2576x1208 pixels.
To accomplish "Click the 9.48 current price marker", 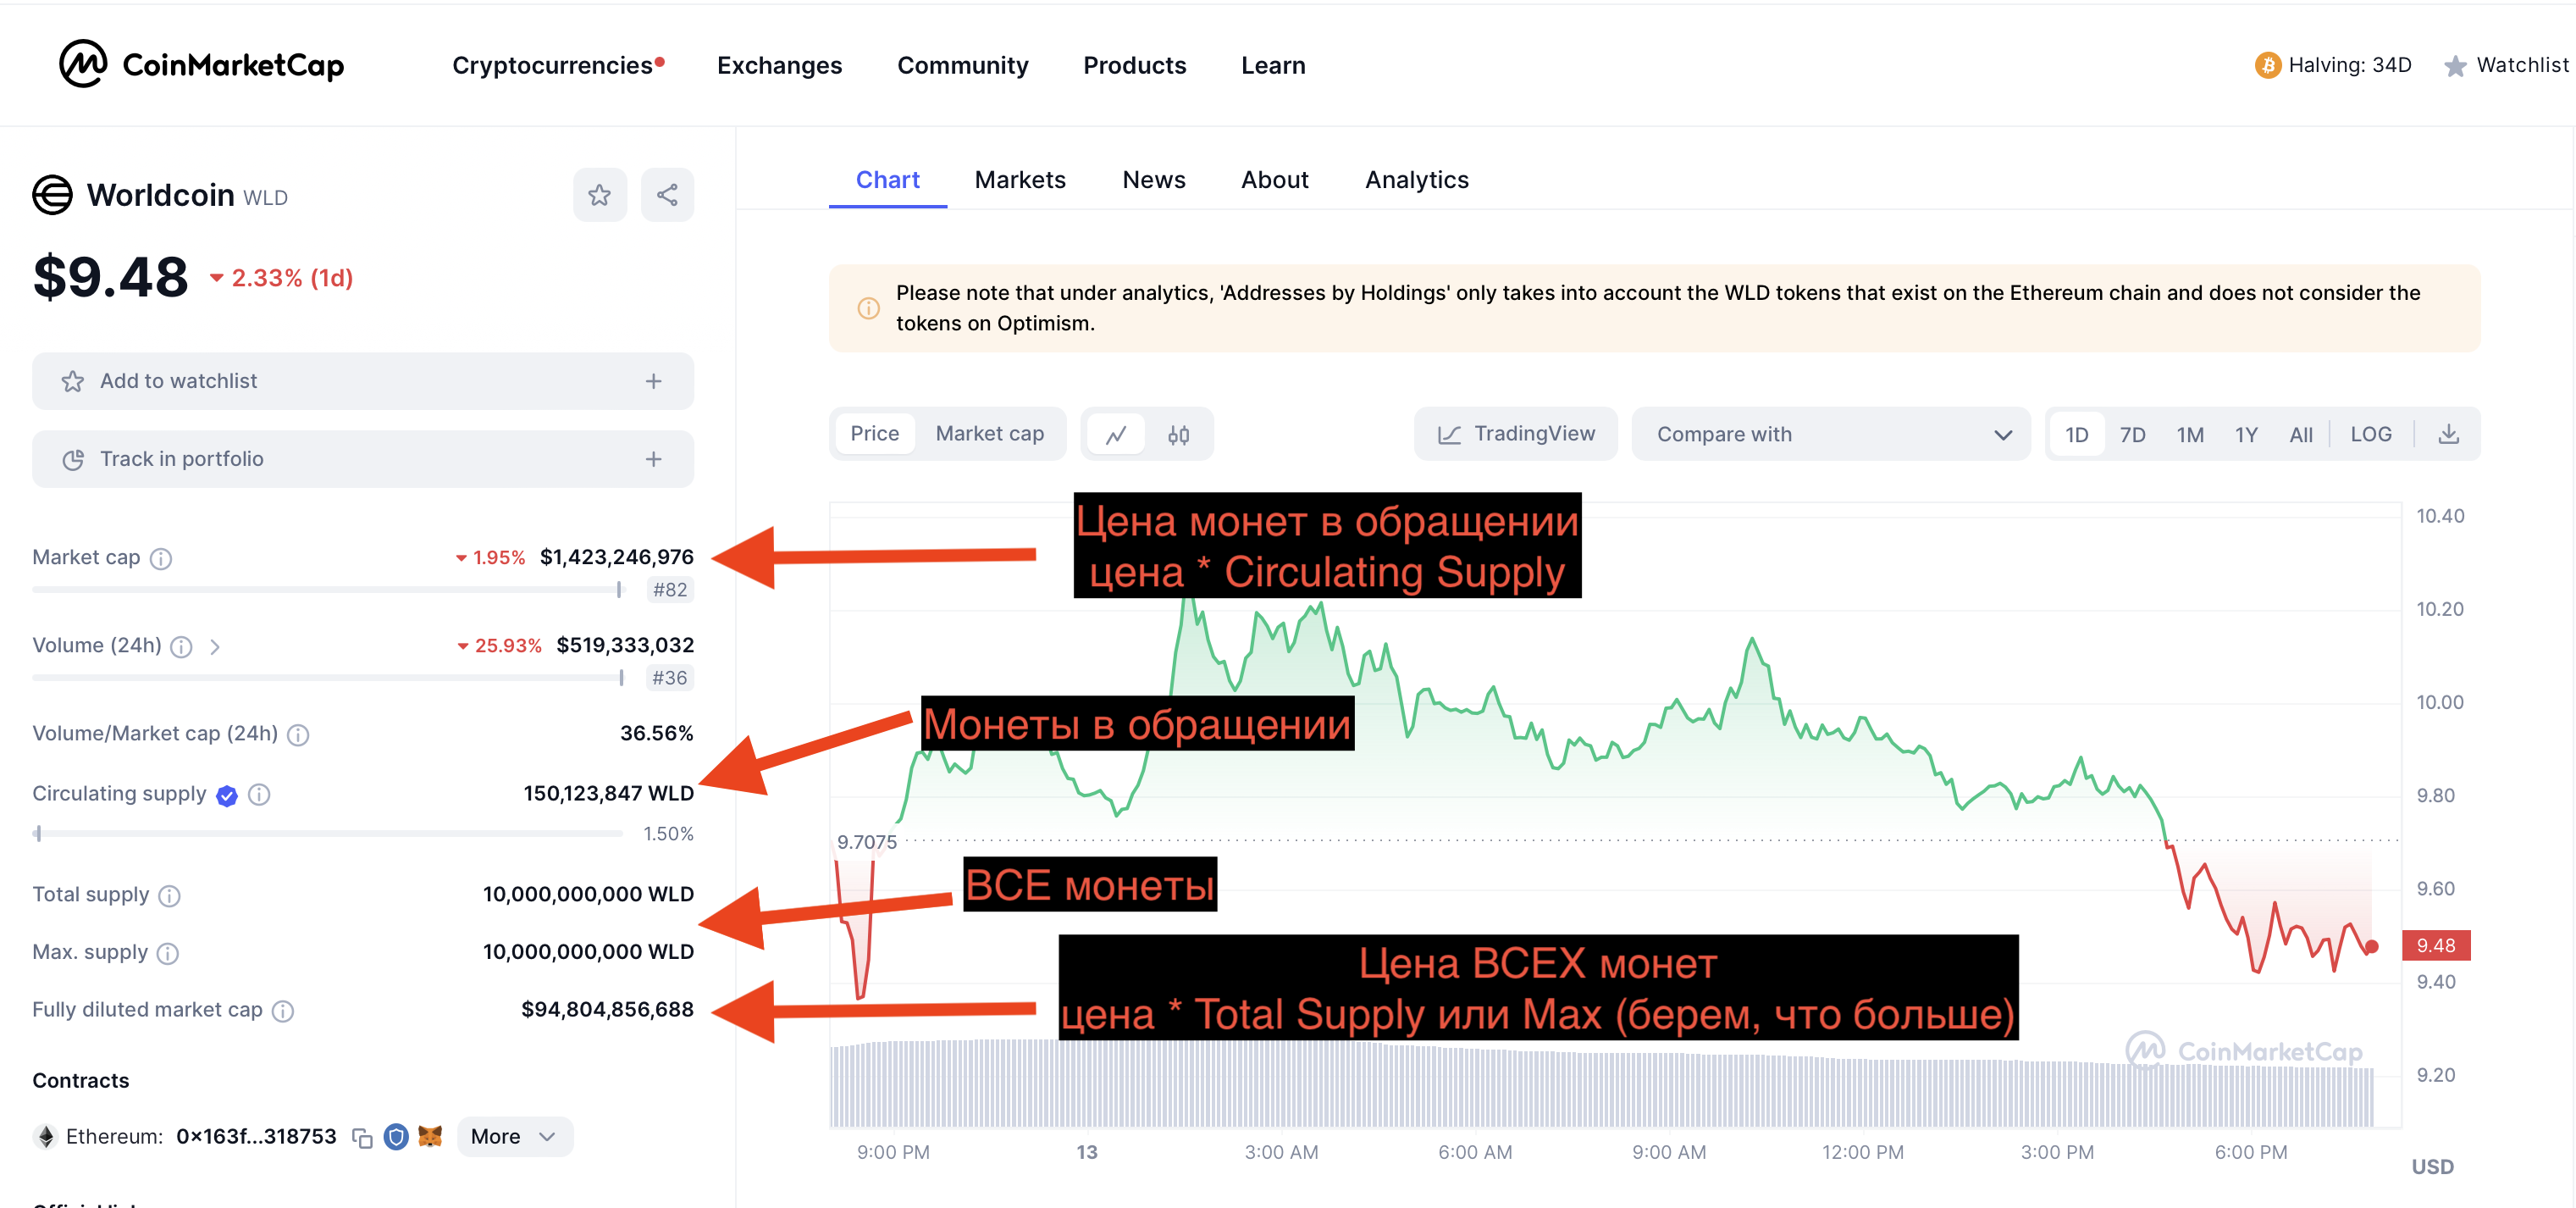I will [2436, 946].
